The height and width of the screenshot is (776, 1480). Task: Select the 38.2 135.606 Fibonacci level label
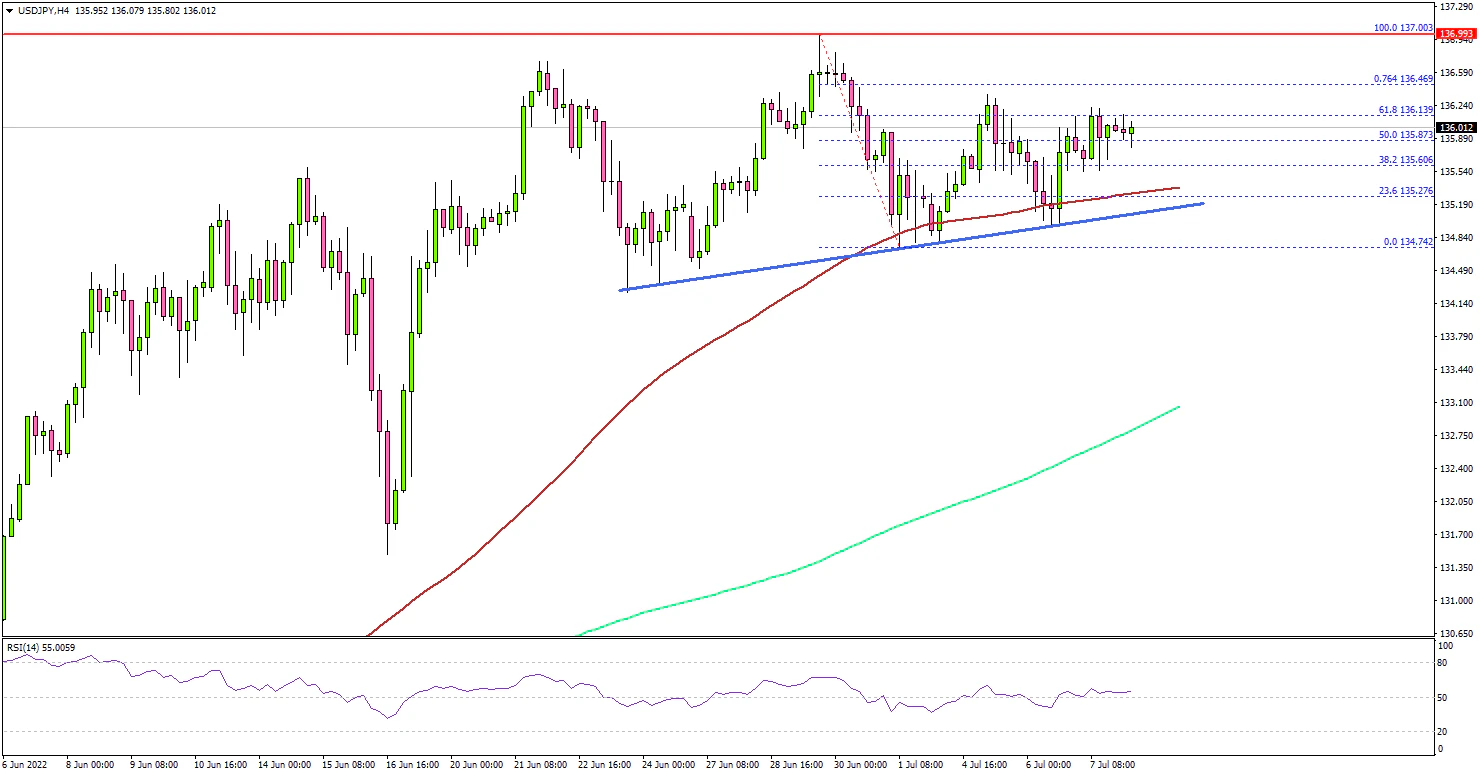pyautogui.click(x=1405, y=160)
